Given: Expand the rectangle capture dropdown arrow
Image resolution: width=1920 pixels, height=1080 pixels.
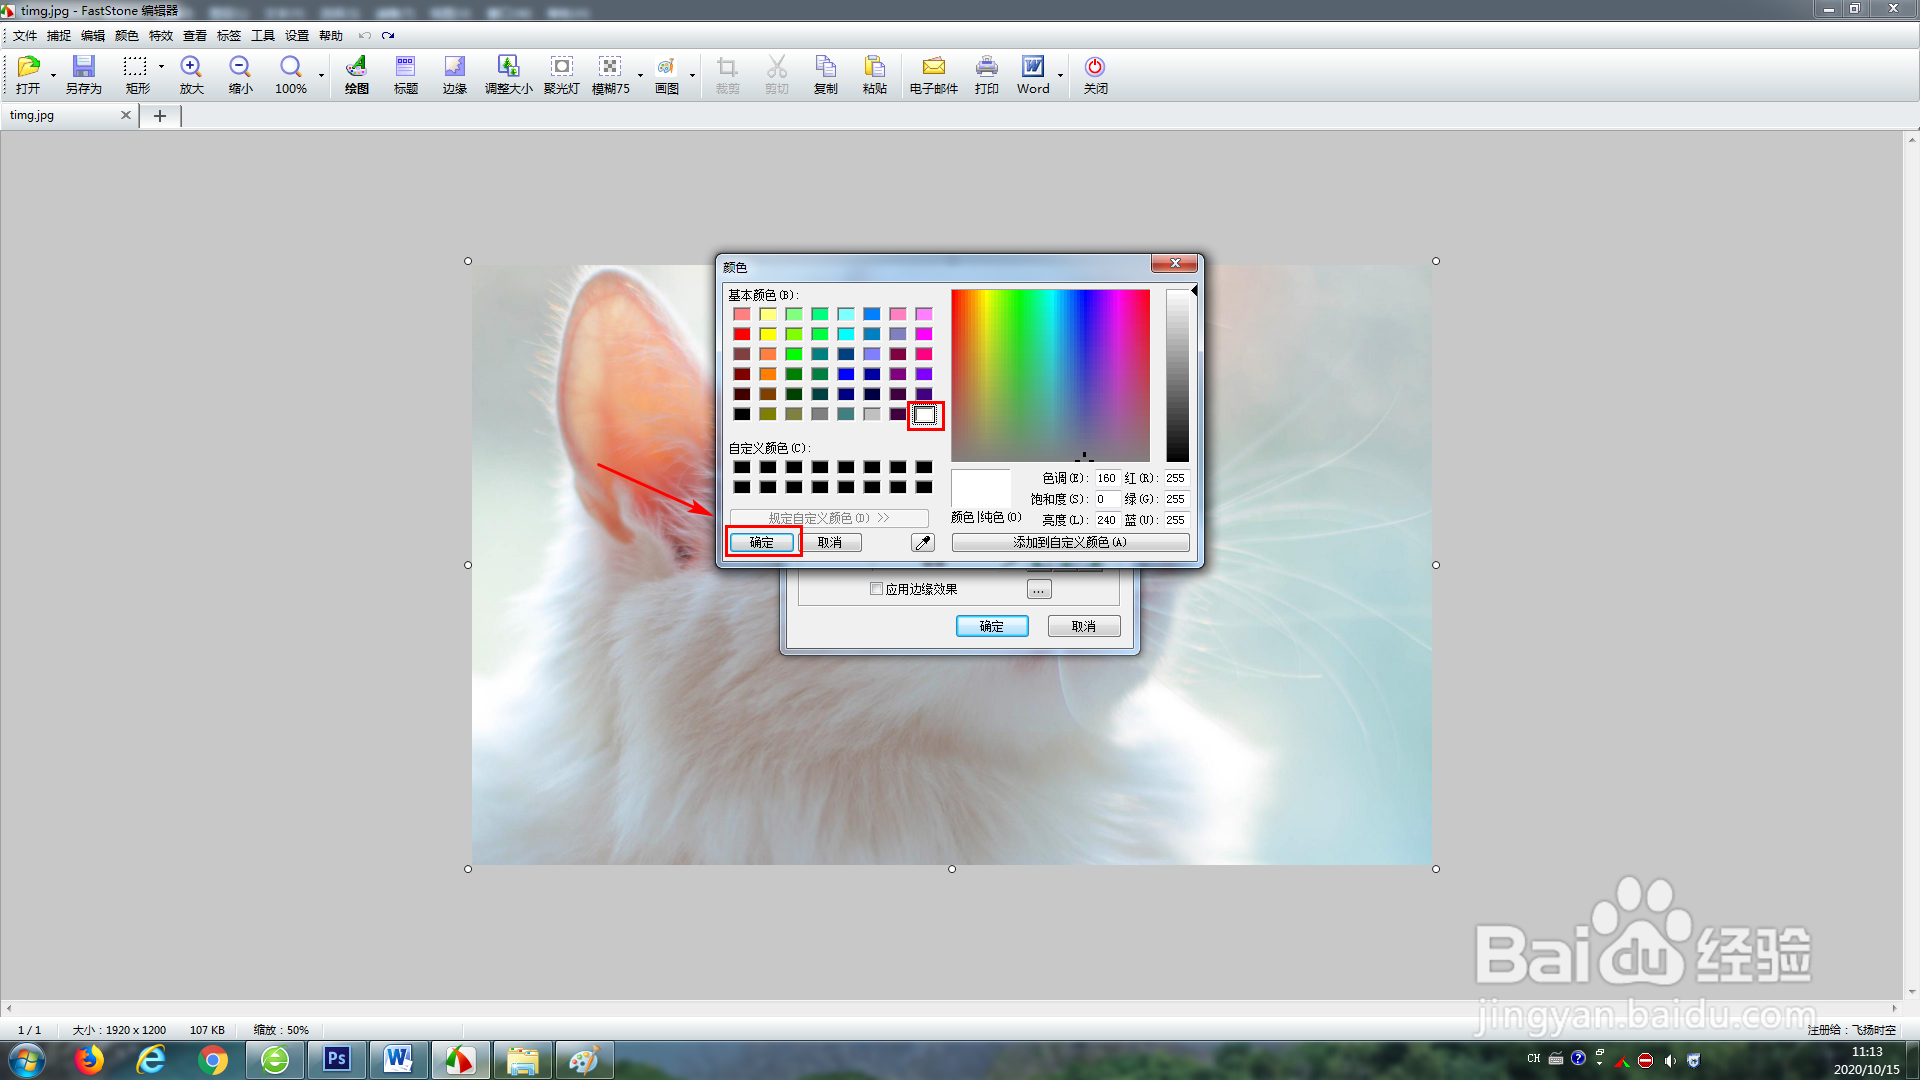Looking at the screenshot, I should tap(161, 67).
